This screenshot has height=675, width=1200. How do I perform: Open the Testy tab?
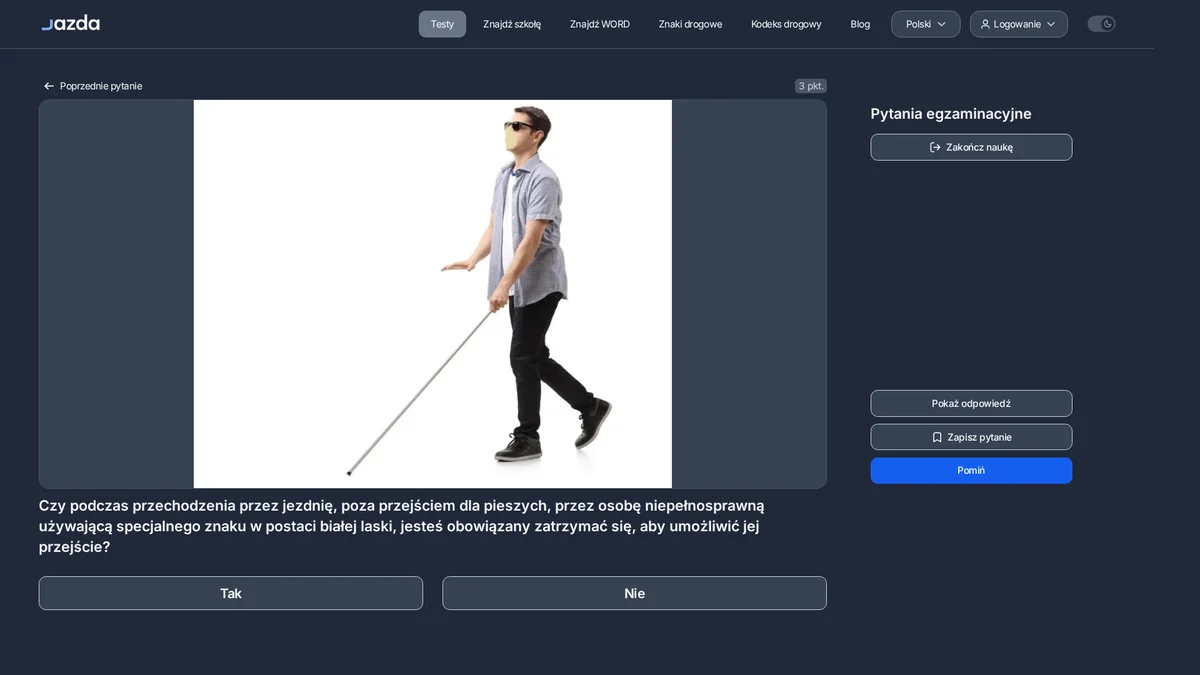[442, 24]
